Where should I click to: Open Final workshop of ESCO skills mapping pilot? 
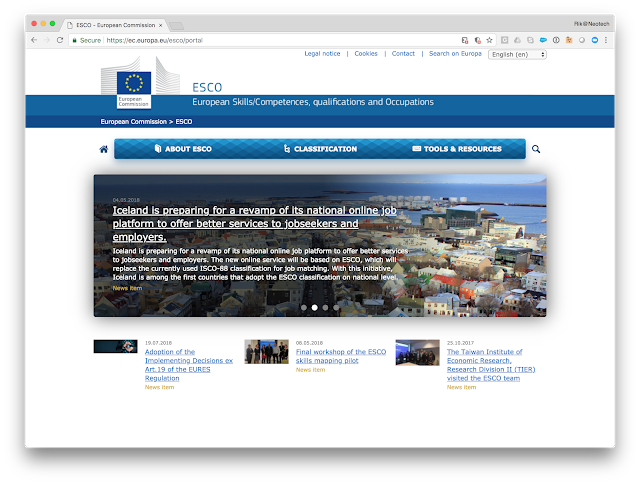341,356
